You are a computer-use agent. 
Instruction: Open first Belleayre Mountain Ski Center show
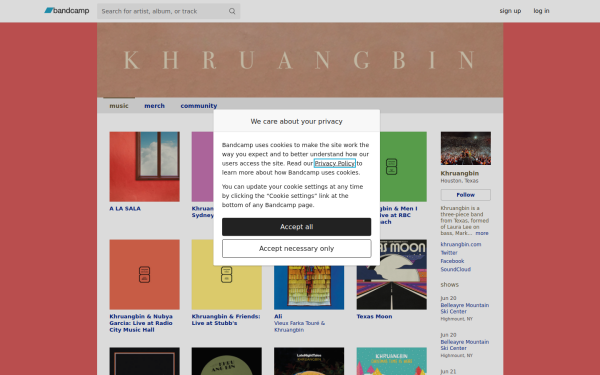coord(465,308)
